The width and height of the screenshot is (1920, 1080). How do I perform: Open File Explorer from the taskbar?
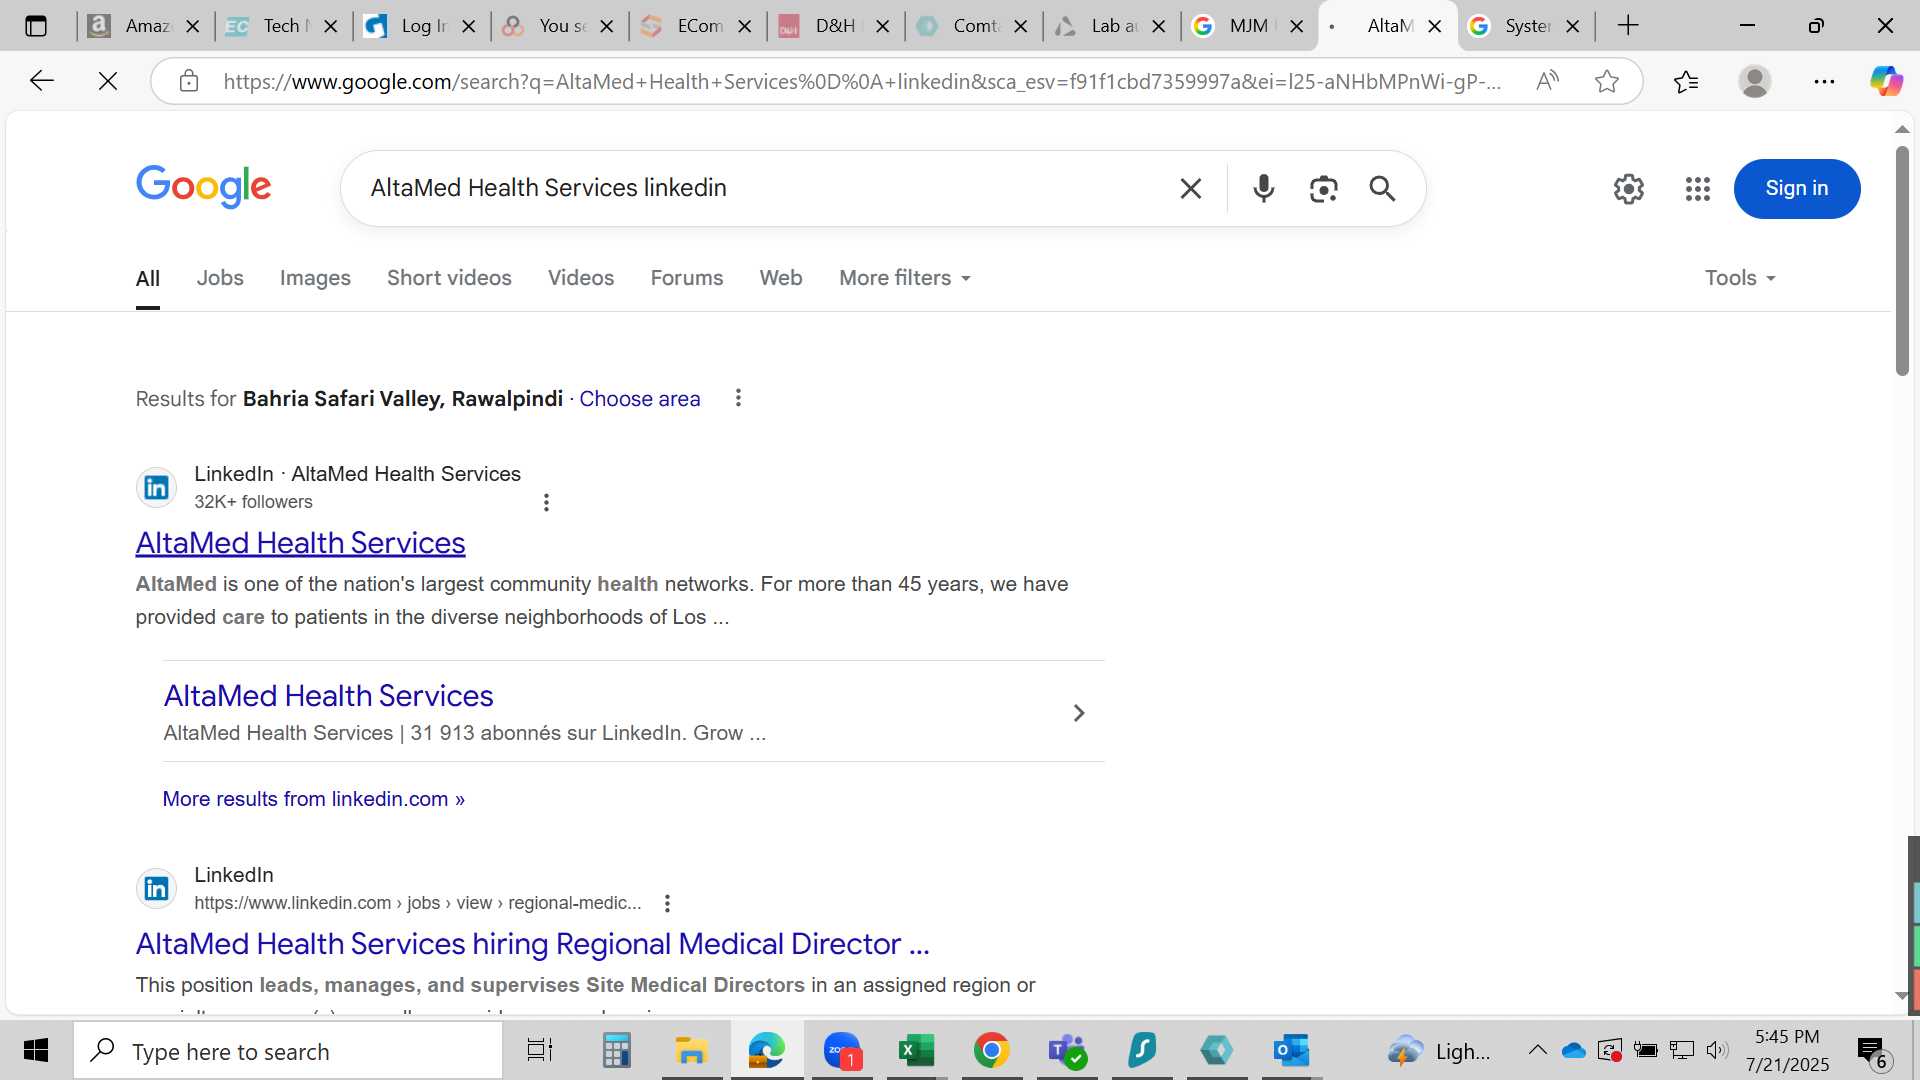[x=691, y=1051]
